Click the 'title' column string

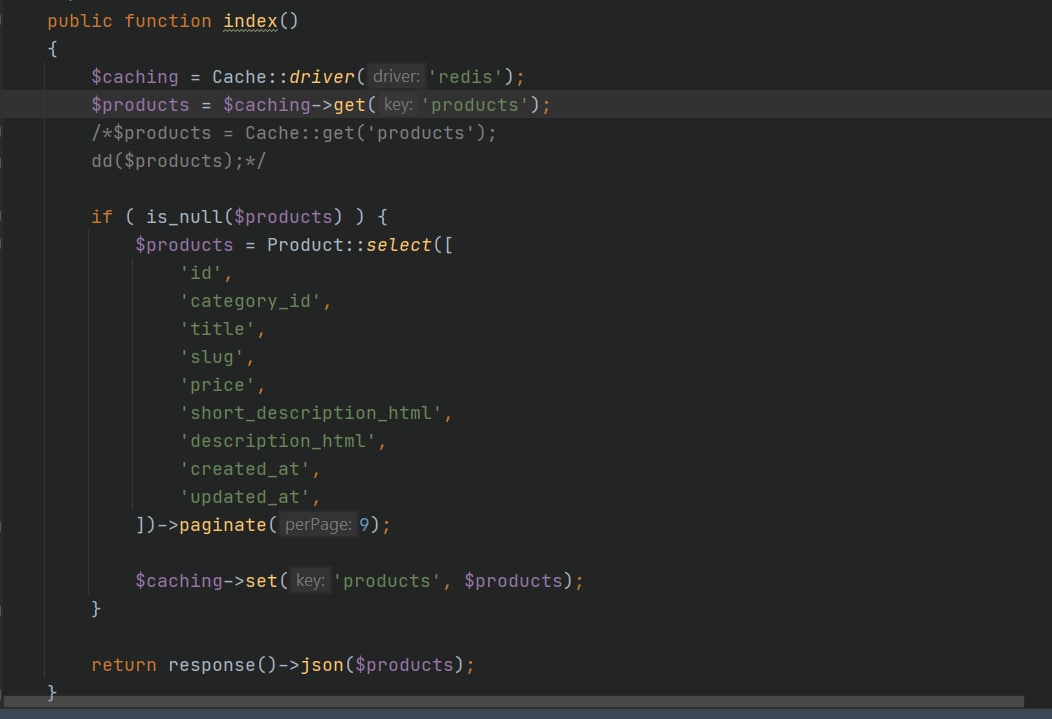click(217, 329)
